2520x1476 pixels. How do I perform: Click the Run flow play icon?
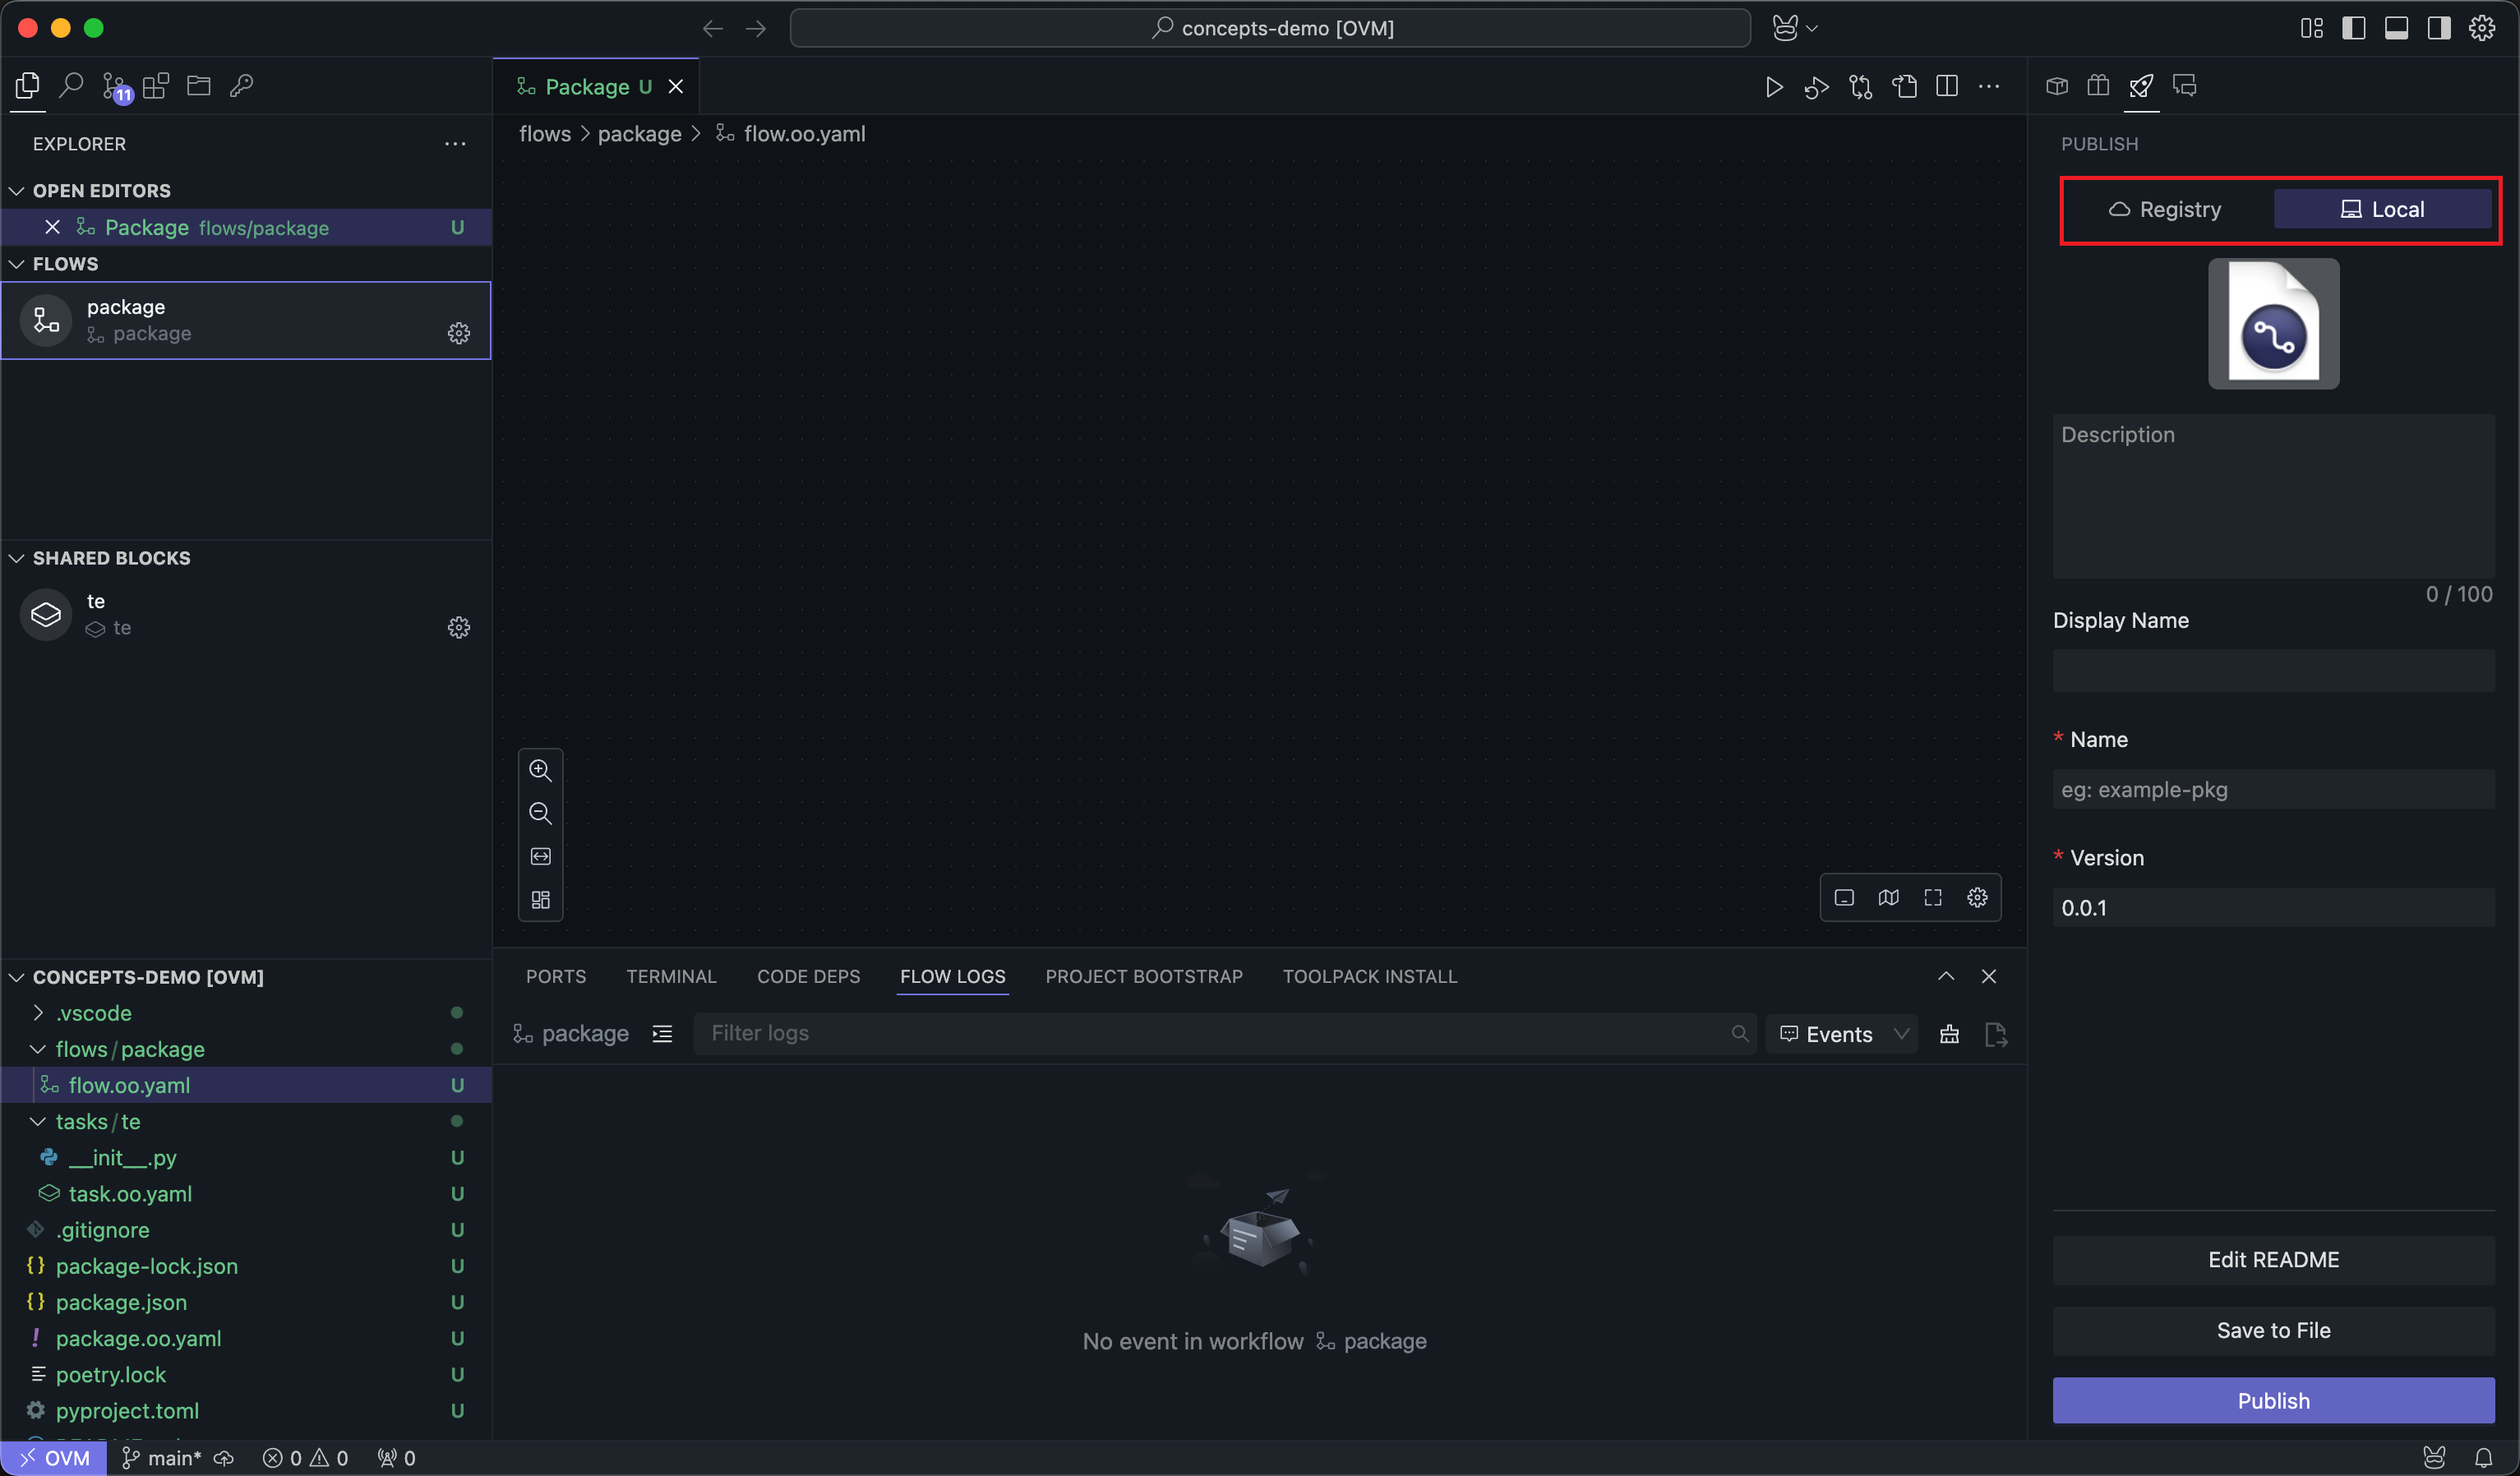1773,87
